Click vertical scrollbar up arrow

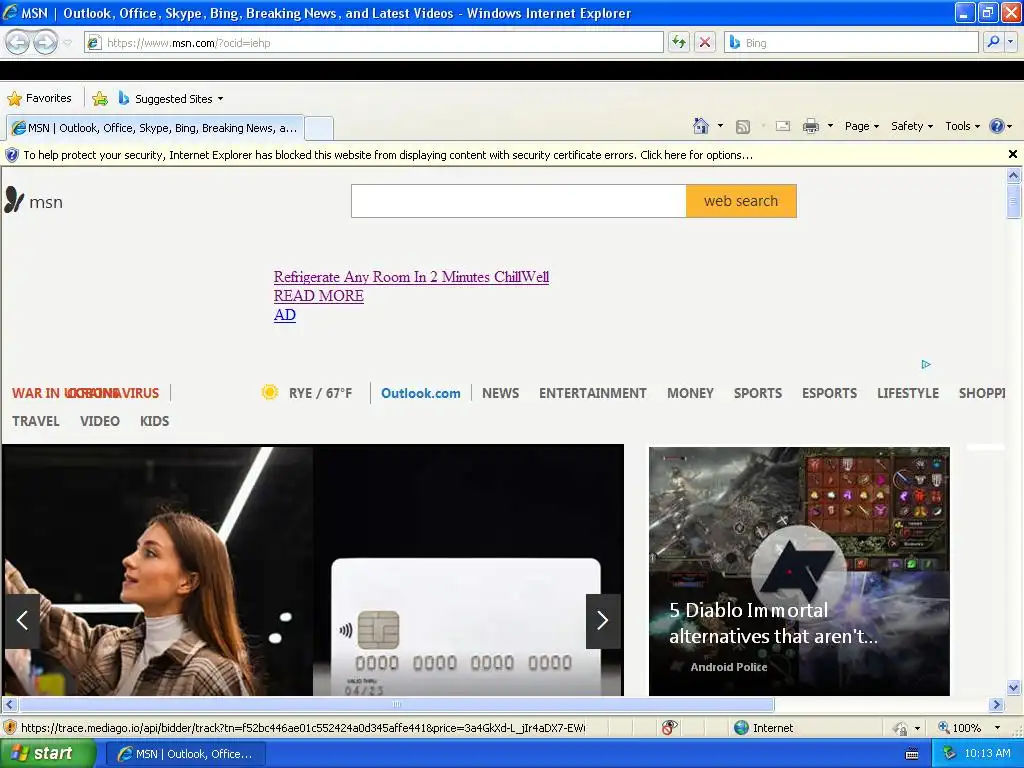coord(1014,175)
